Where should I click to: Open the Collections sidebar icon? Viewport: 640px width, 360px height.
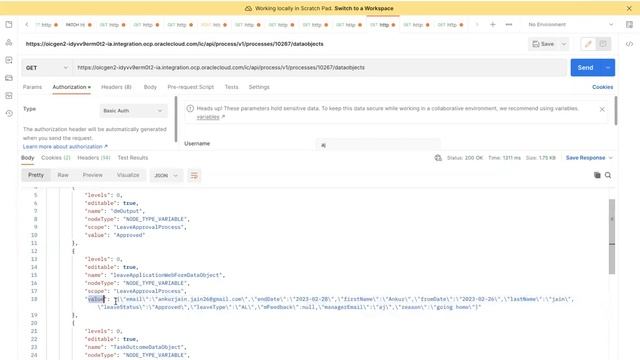click(9, 24)
